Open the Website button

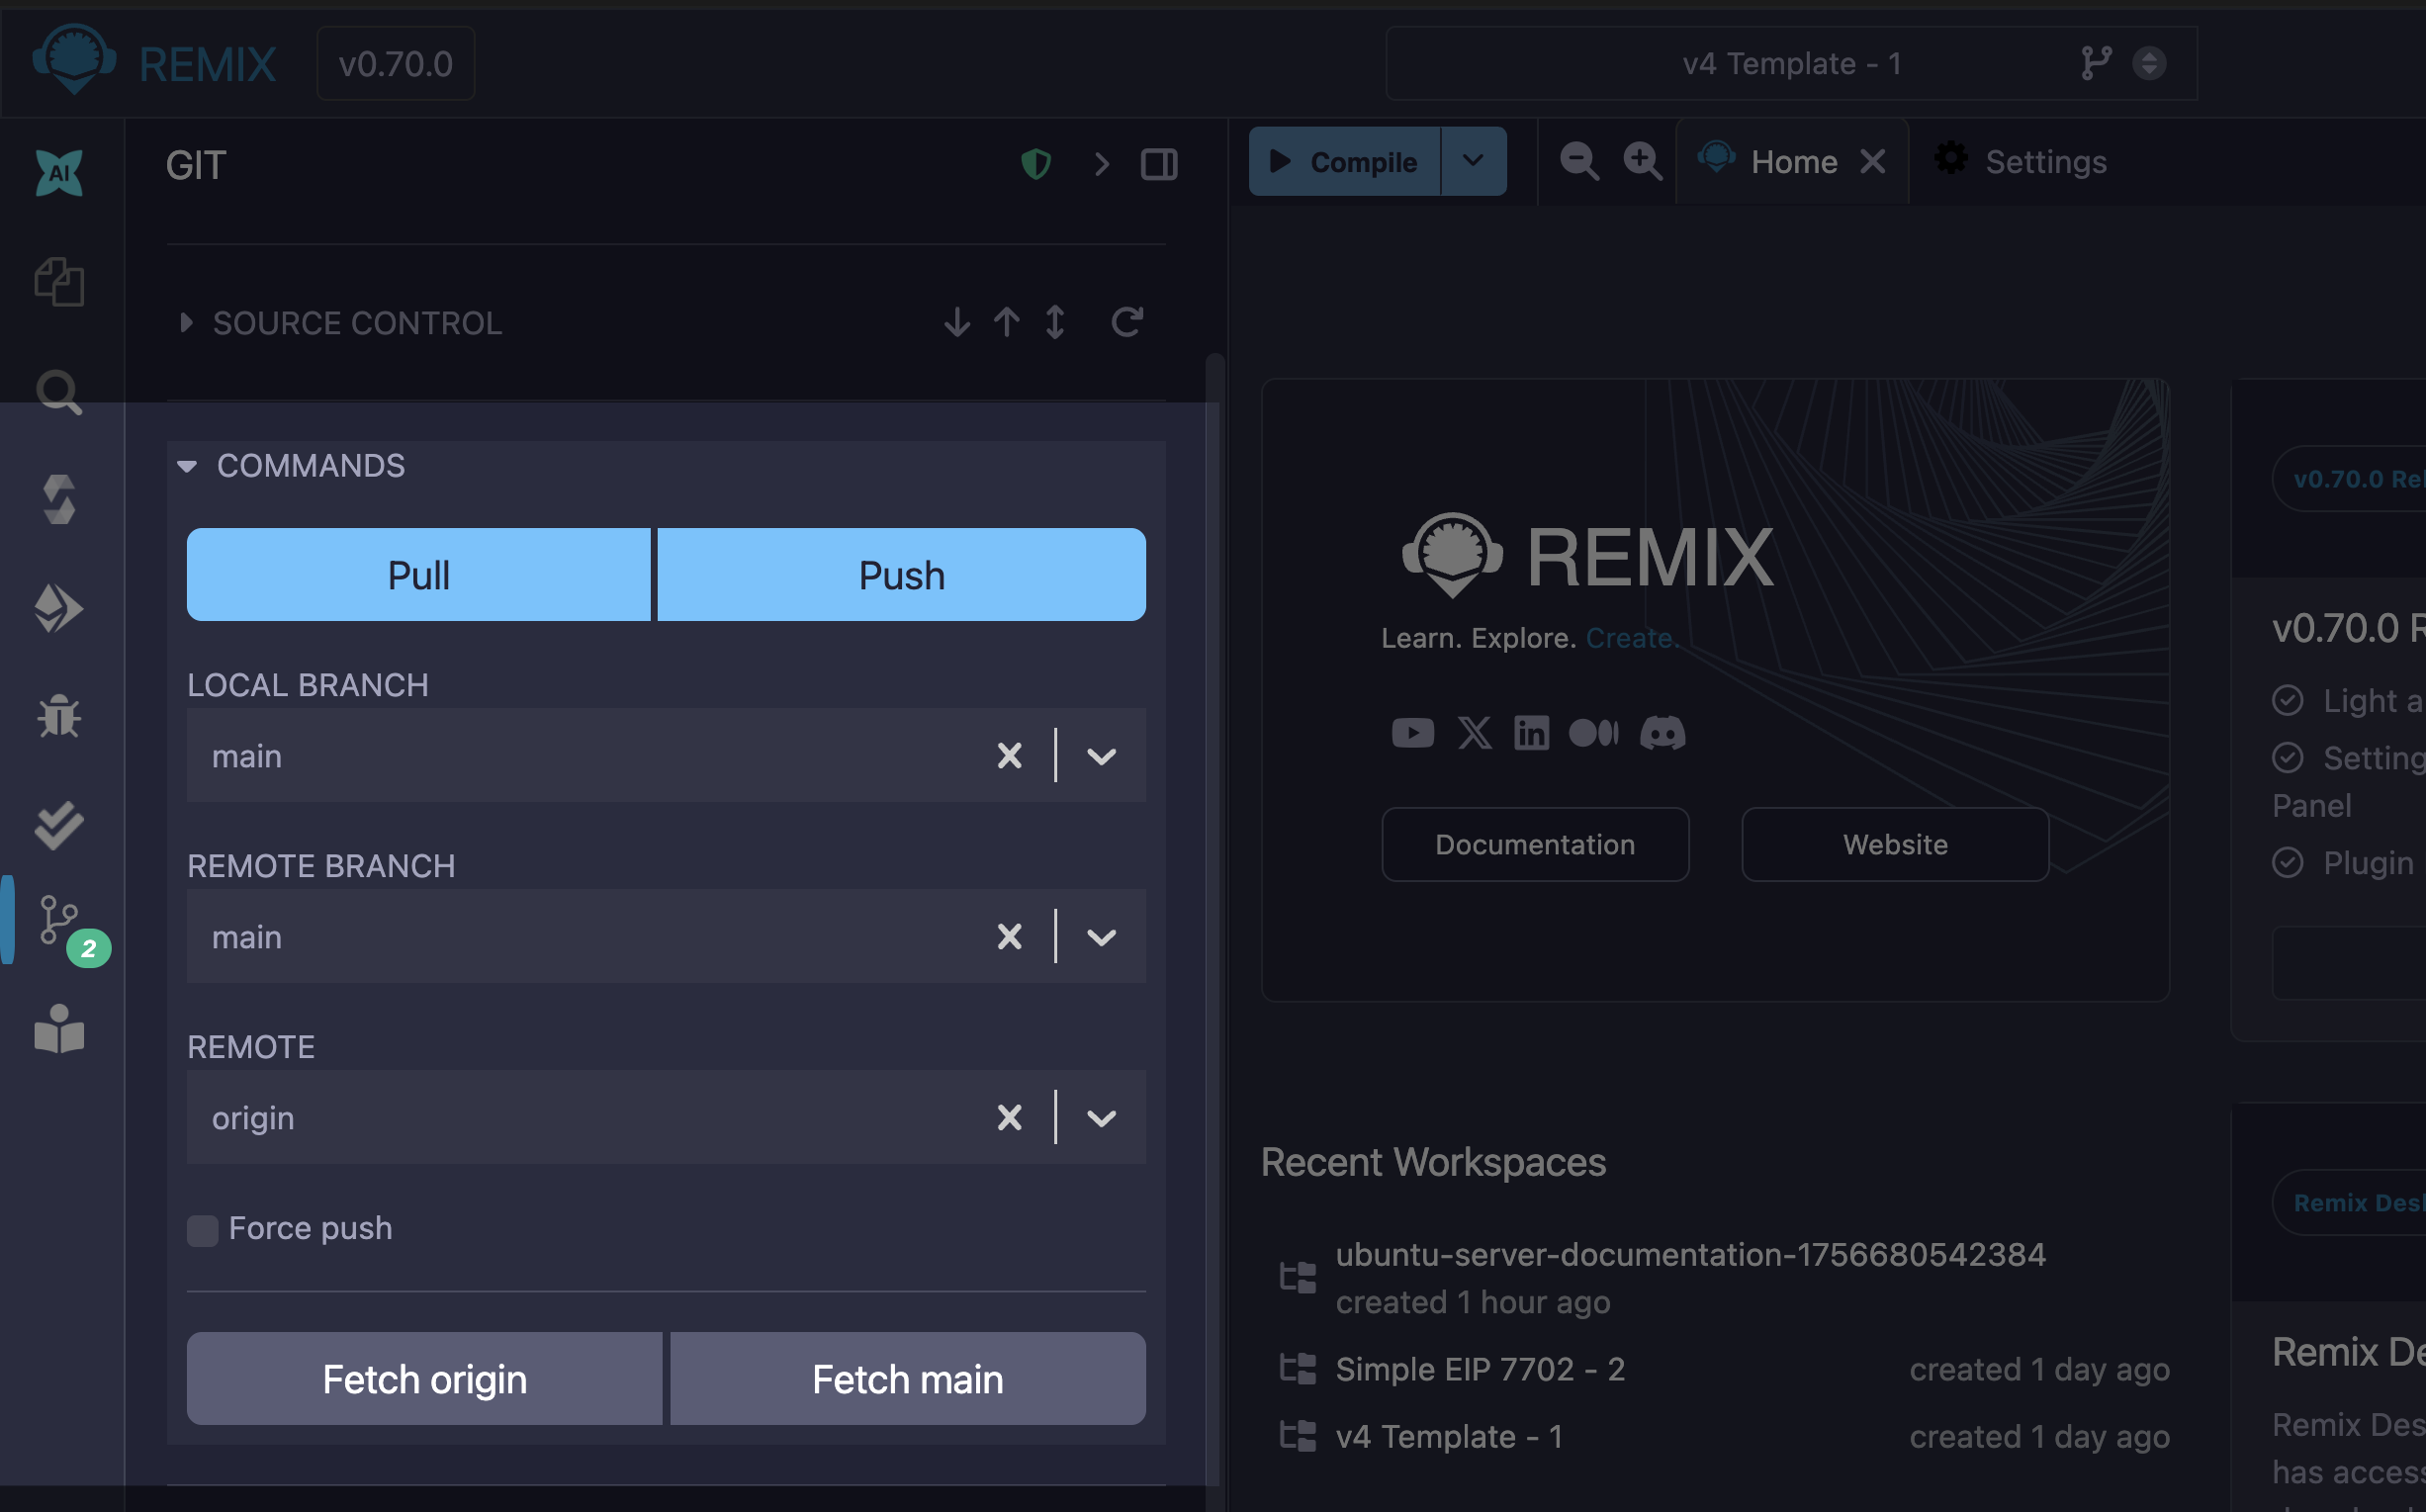1895,845
